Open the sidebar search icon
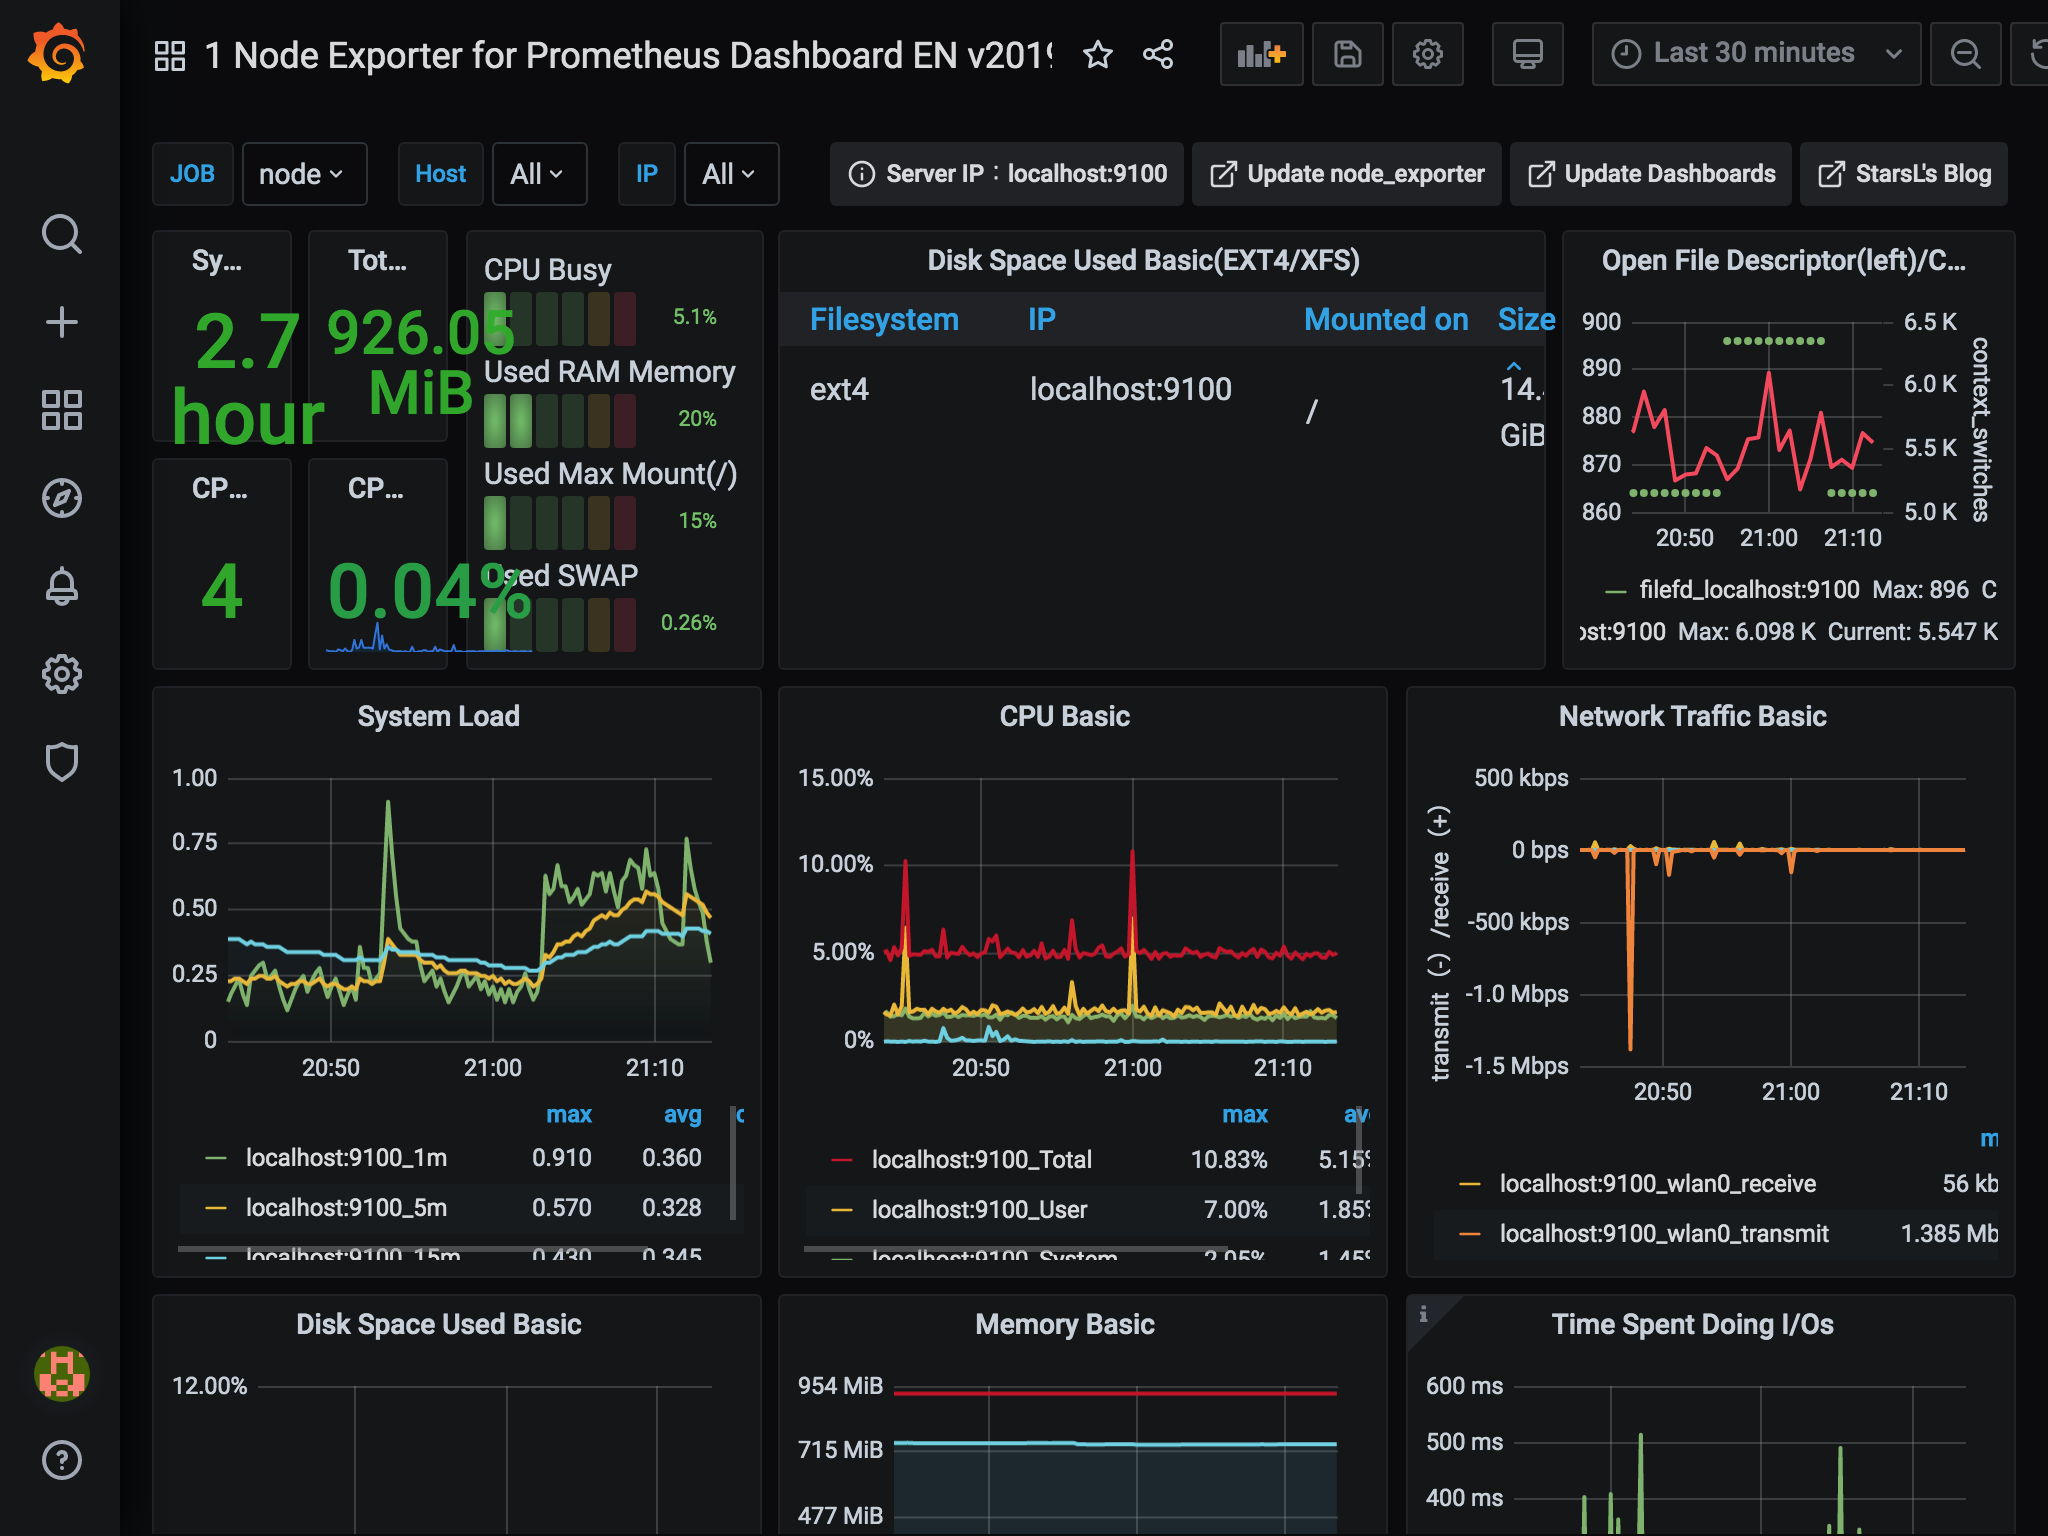Screen dimensions: 2048x1536 61,235
